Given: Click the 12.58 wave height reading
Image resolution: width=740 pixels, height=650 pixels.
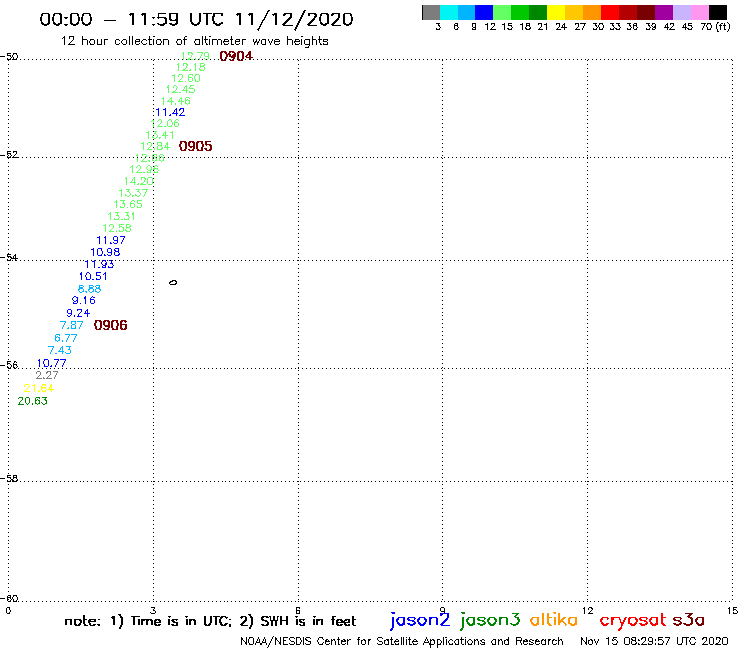Looking at the screenshot, I should pyautogui.click(x=117, y=228).
